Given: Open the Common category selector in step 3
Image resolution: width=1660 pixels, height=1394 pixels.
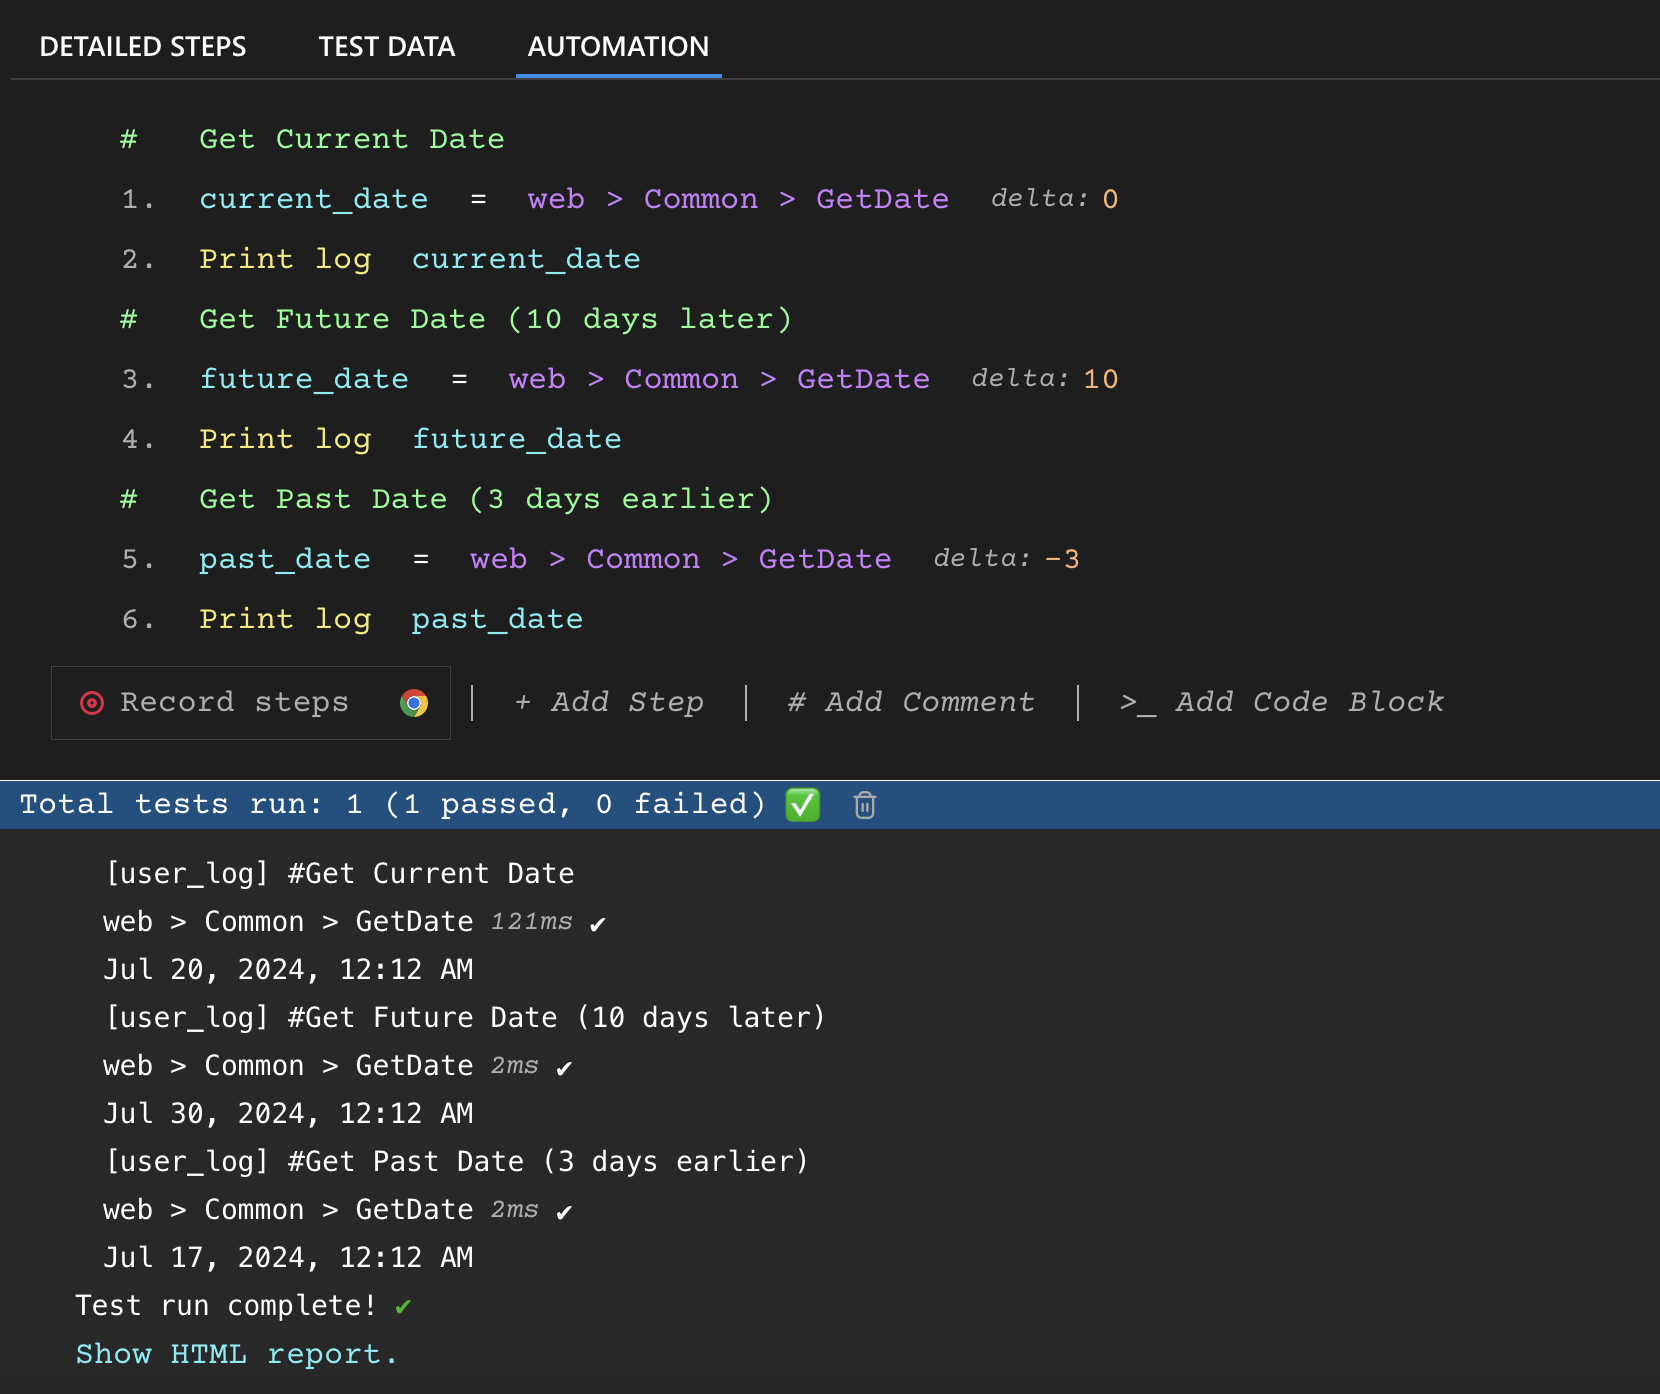Looking at the screenshot, I should coord(681,379).
